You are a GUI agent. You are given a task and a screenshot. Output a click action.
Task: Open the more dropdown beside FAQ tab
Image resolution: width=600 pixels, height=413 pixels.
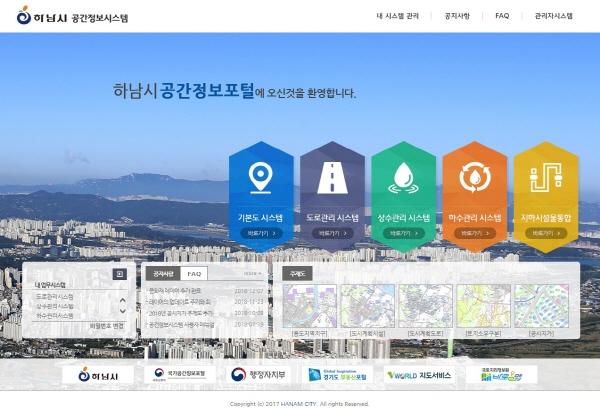click(252, 273)
